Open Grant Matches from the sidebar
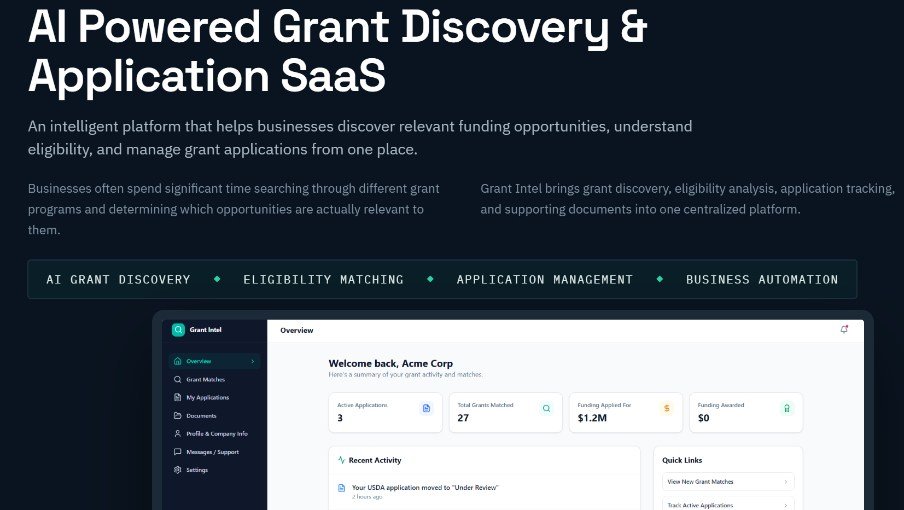 [x=214, y=379]
